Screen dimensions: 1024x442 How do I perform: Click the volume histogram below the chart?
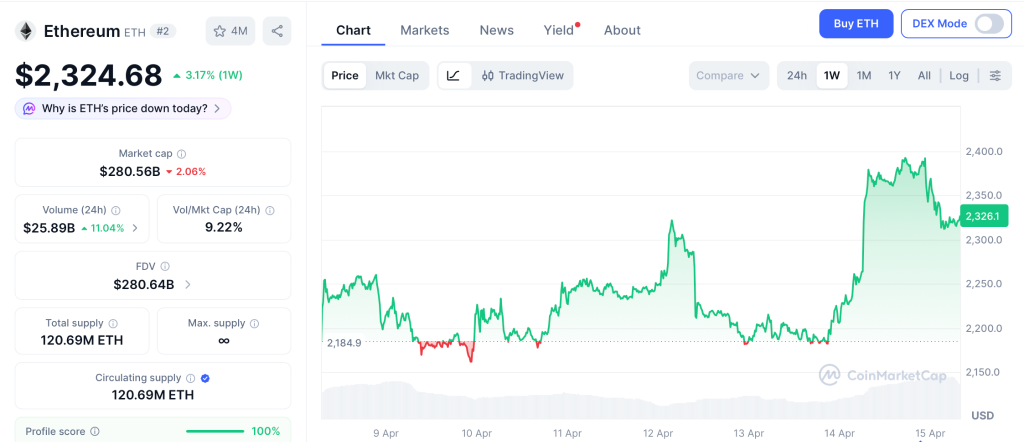pos(641,400)
